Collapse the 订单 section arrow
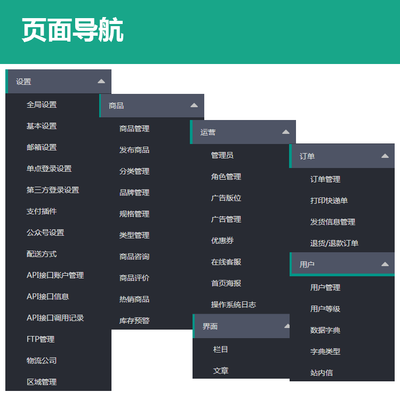 pos(385,156)
